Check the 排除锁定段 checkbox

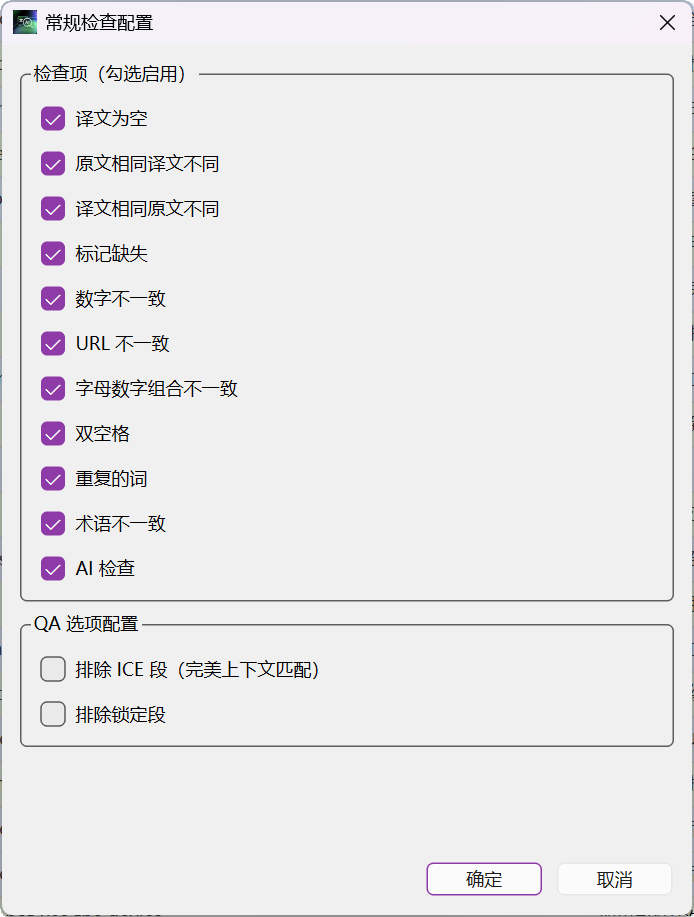(53, 714)
